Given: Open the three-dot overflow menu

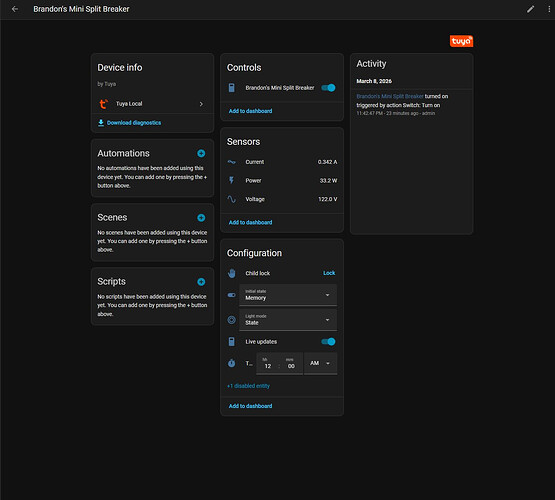Looking at the screenshot, I should coord(549,9).
